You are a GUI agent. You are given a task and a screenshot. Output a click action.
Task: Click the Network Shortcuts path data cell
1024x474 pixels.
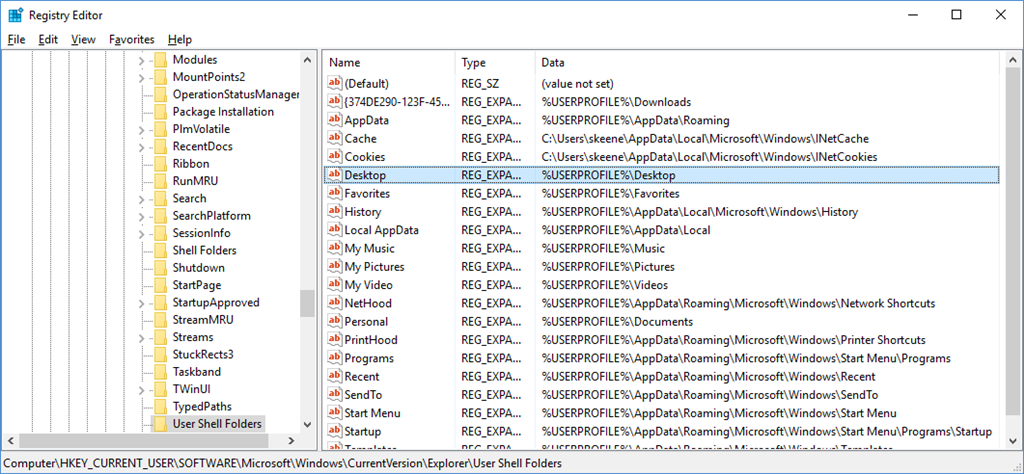point(739,303)
